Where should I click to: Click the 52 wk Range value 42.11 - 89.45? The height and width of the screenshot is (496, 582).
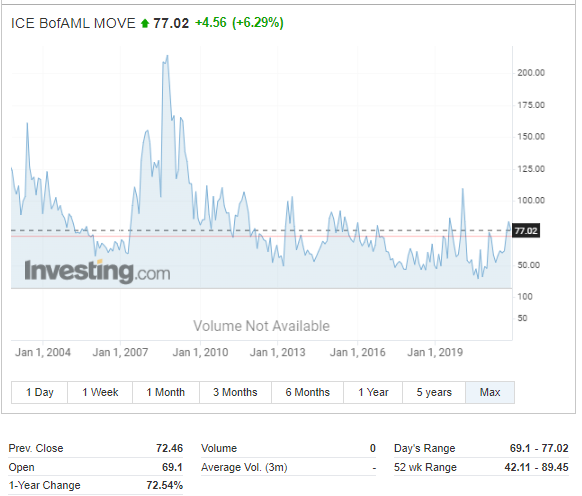point(536,467)
